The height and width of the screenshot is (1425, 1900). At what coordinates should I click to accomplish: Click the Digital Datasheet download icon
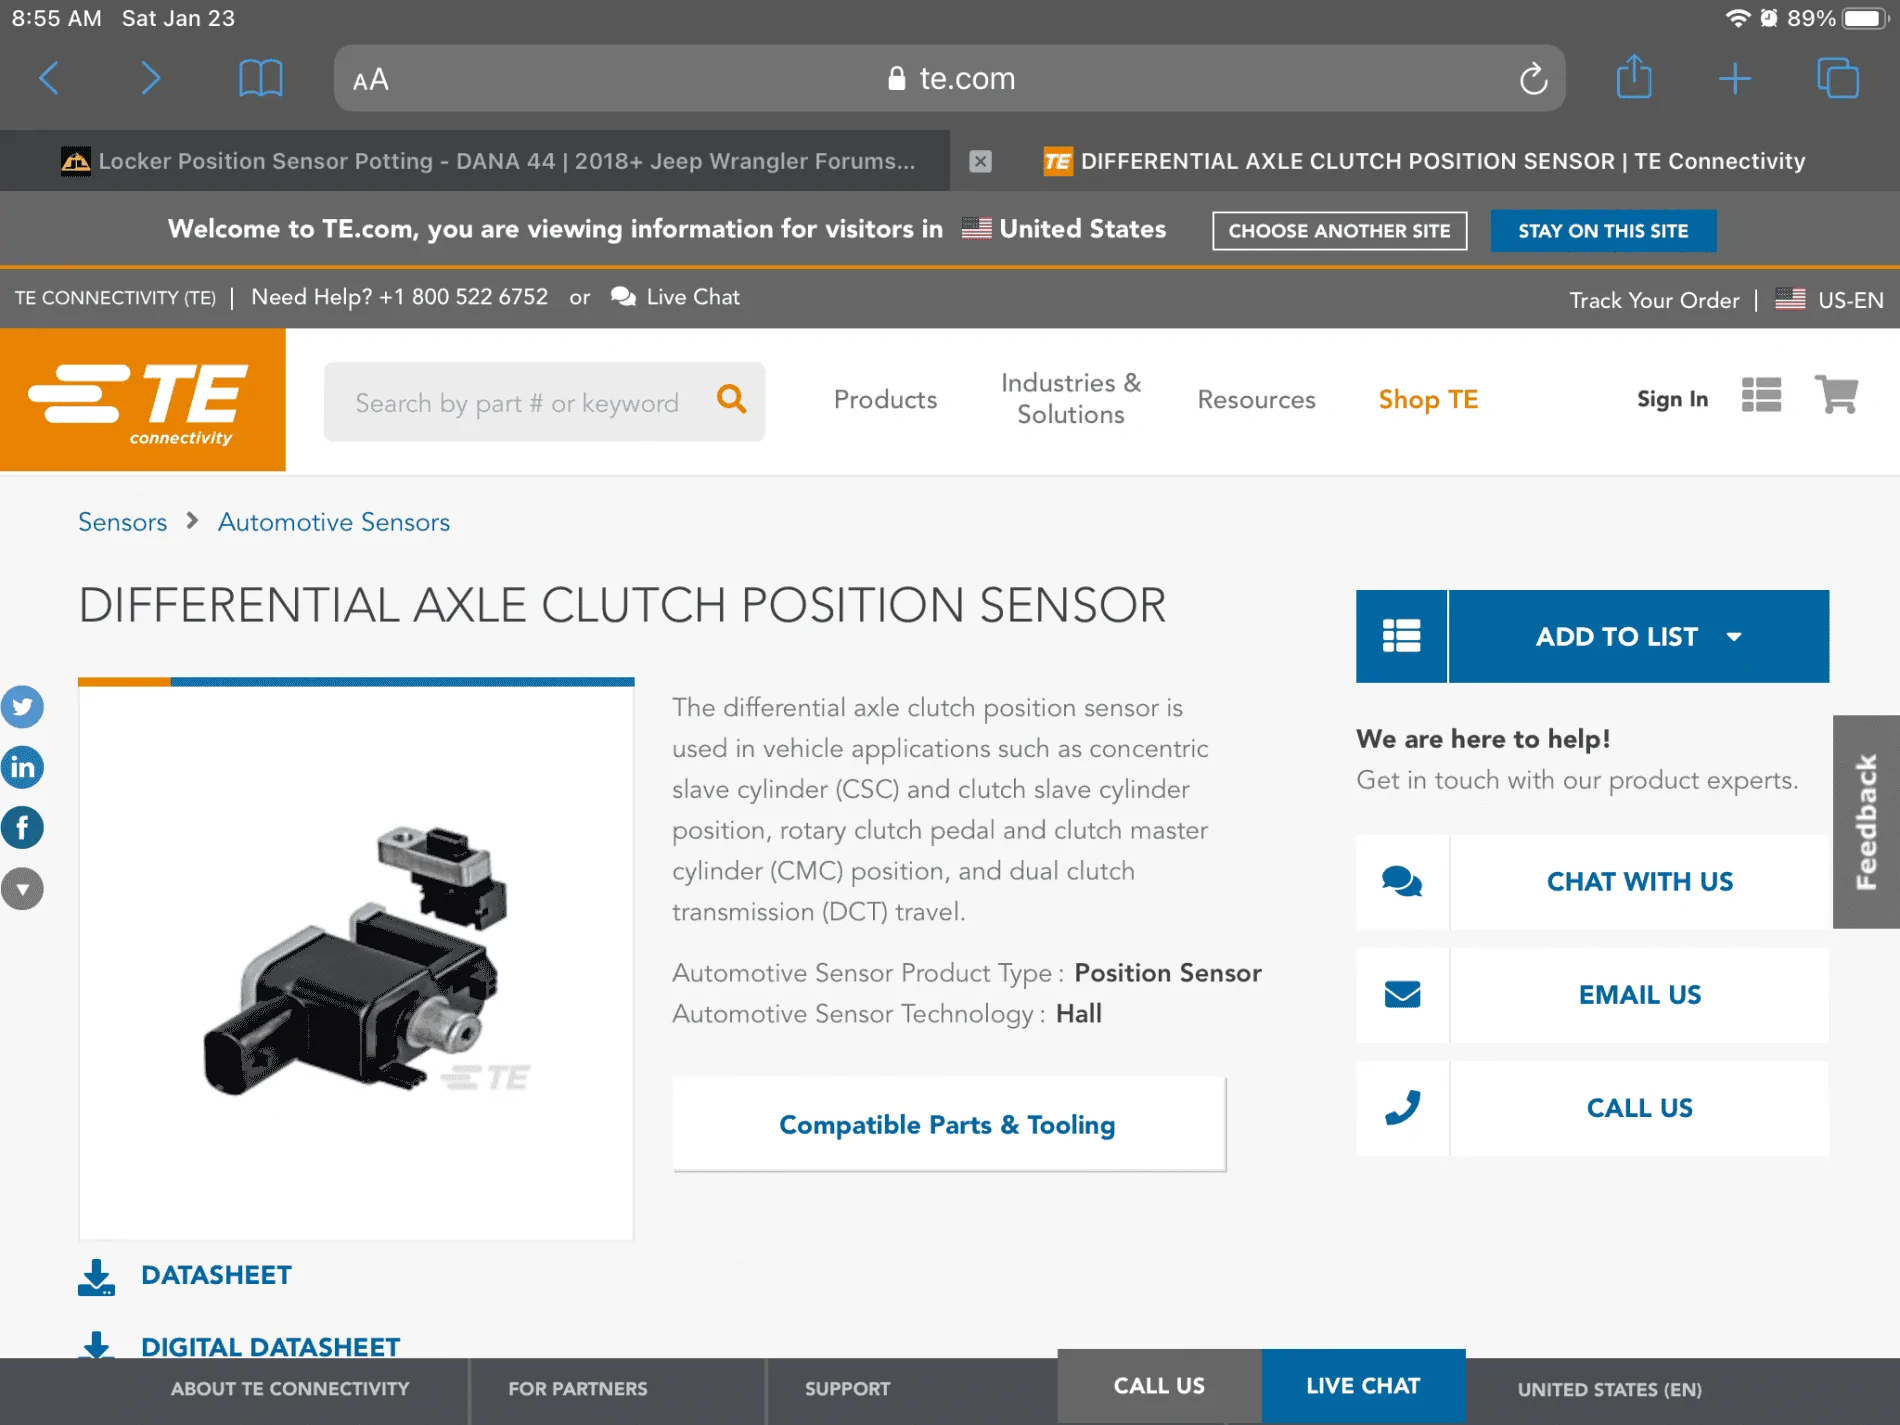[96, 1344]
